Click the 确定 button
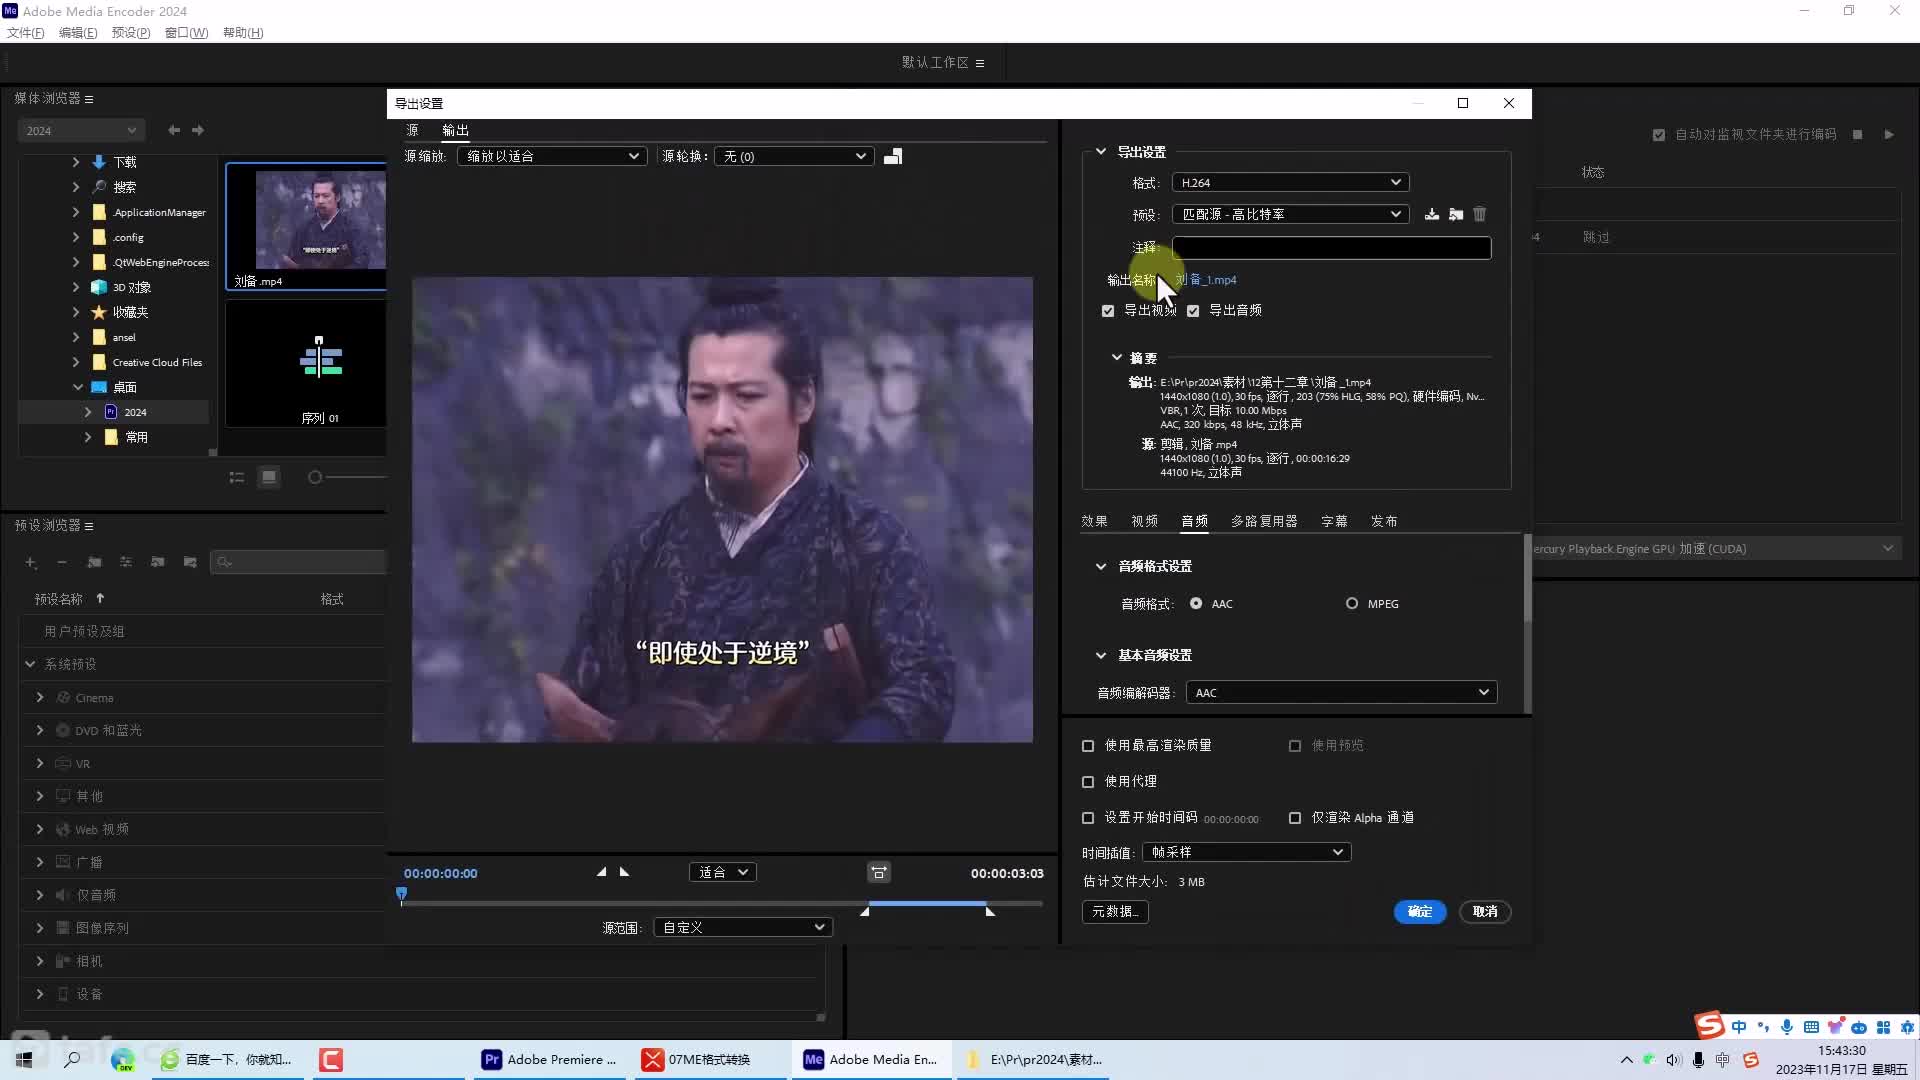Viewport: 1920px width, 1080px height. (x=1420, y=911)
